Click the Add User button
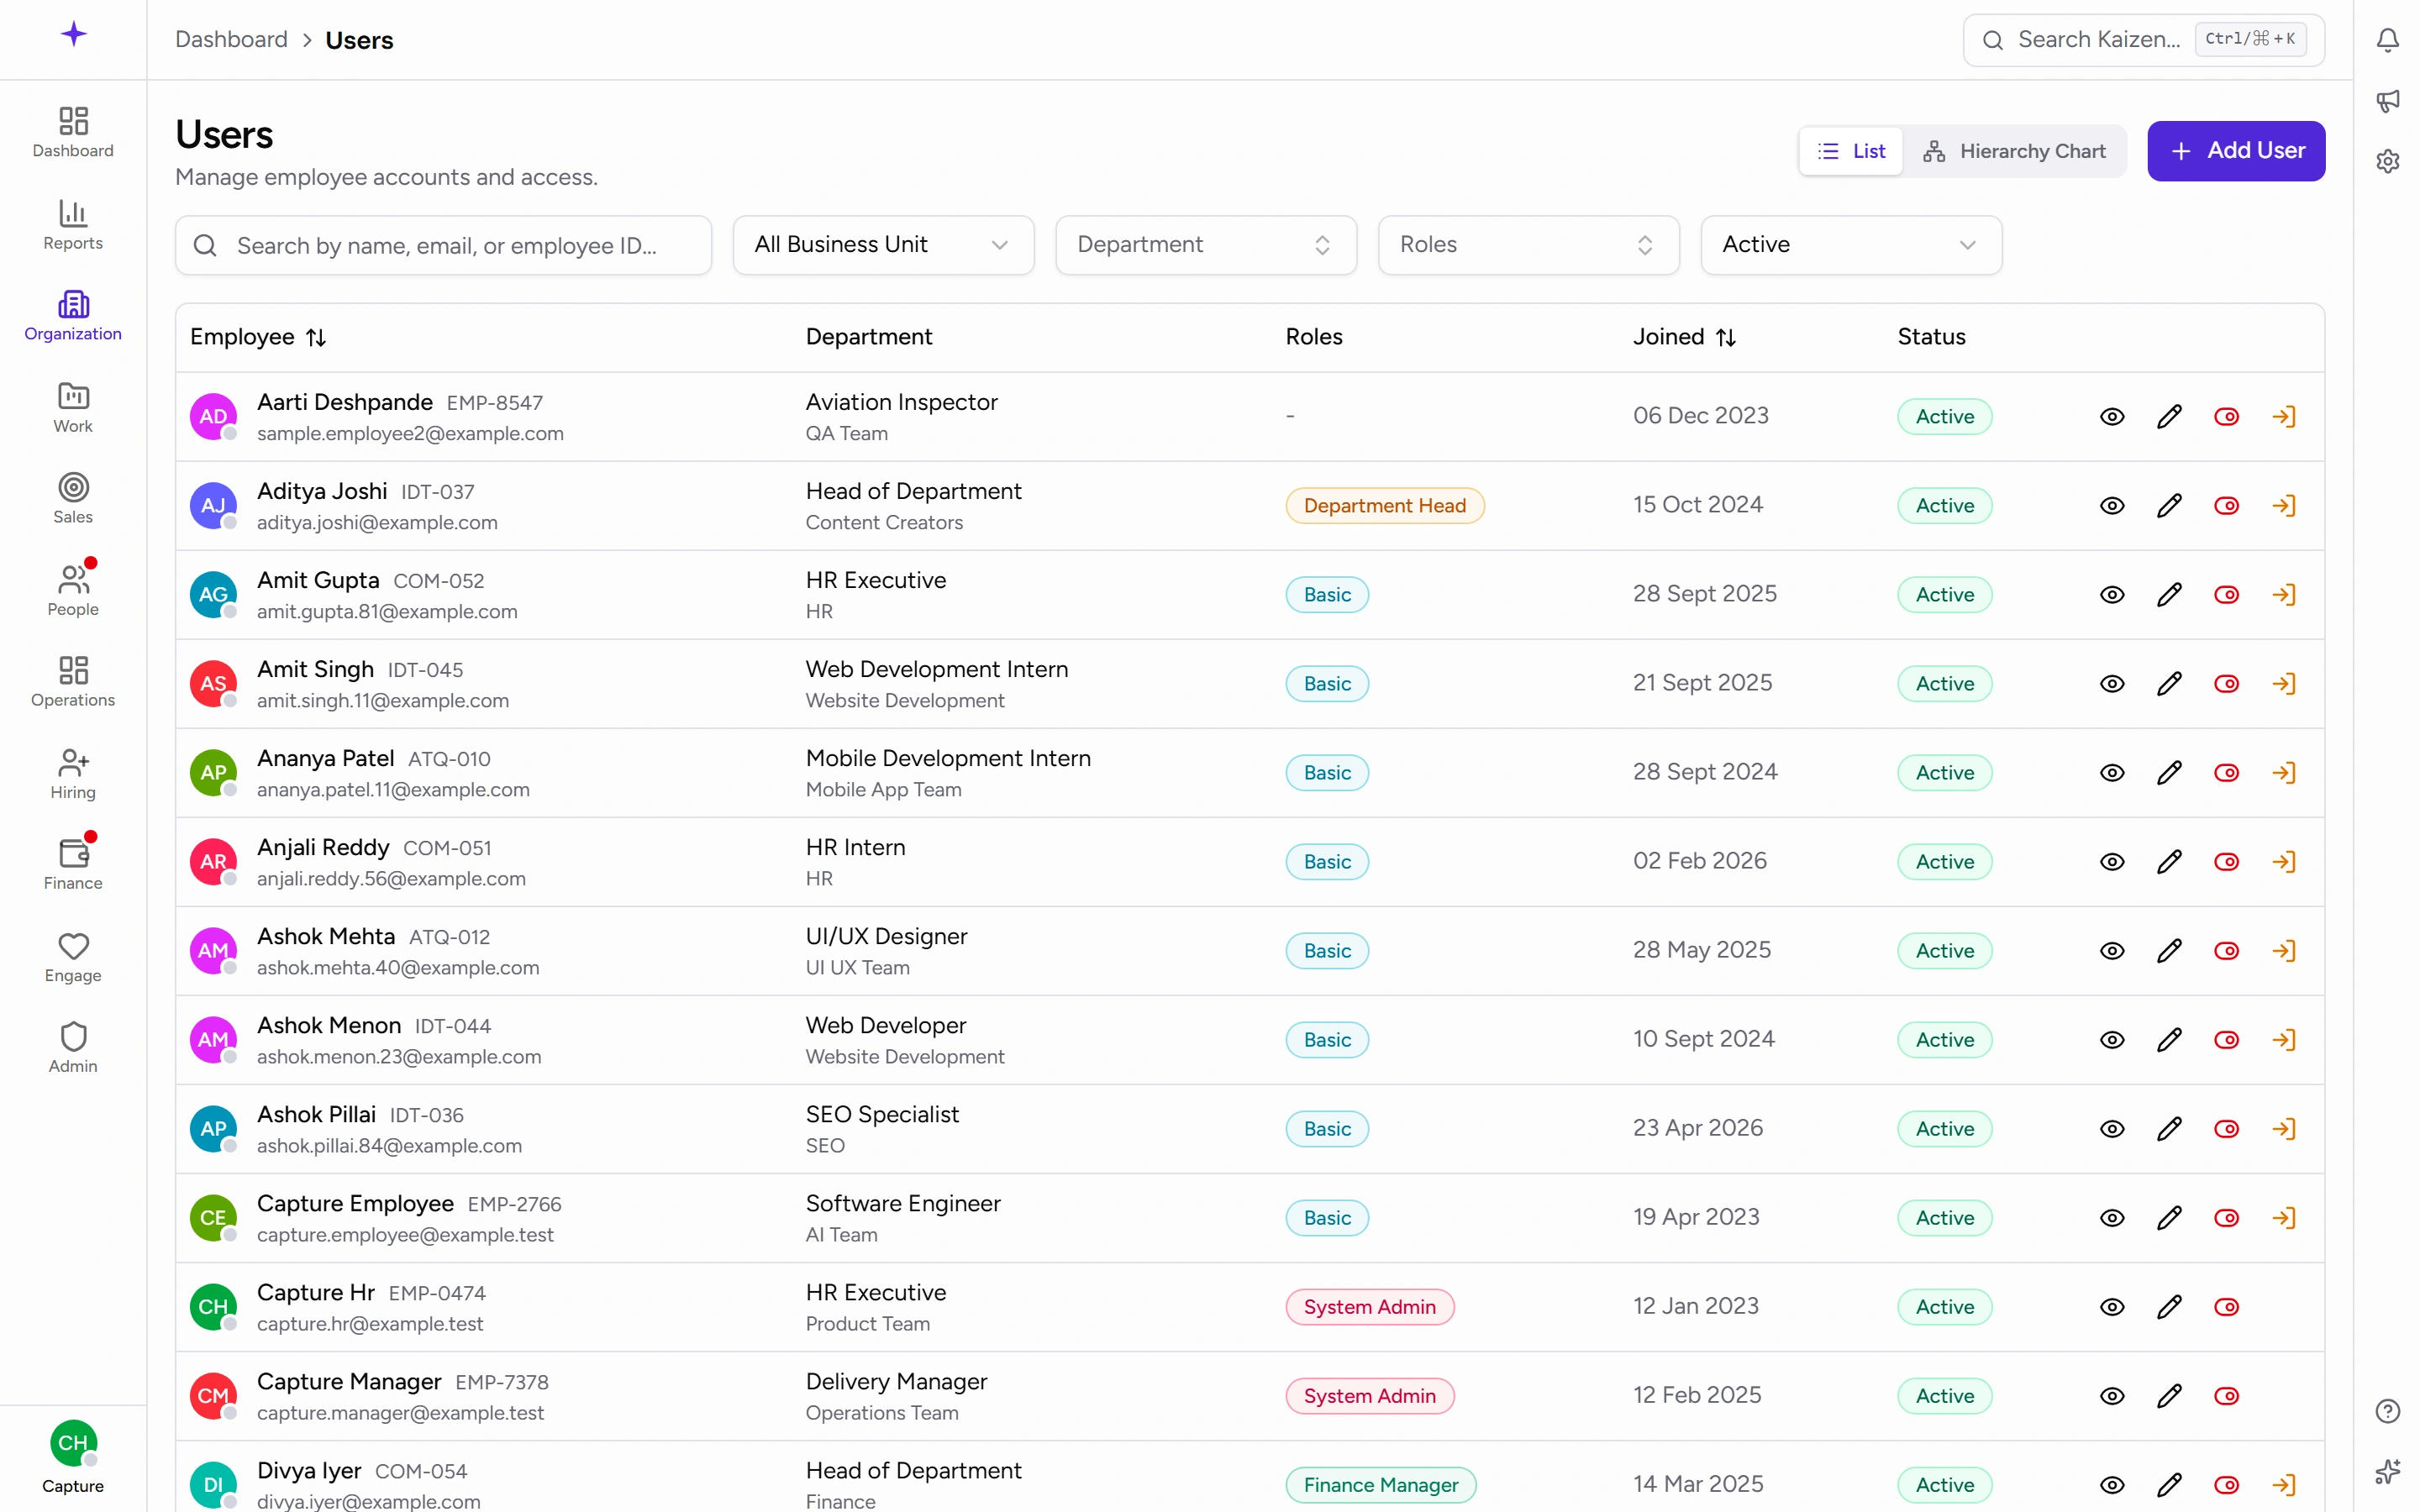The width and height of the screenshot is (2420, 1512). [2236, 151]
